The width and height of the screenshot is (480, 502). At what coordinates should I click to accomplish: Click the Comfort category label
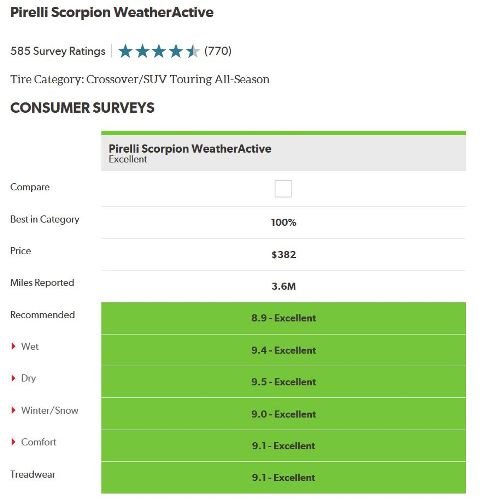coord(38,442)
